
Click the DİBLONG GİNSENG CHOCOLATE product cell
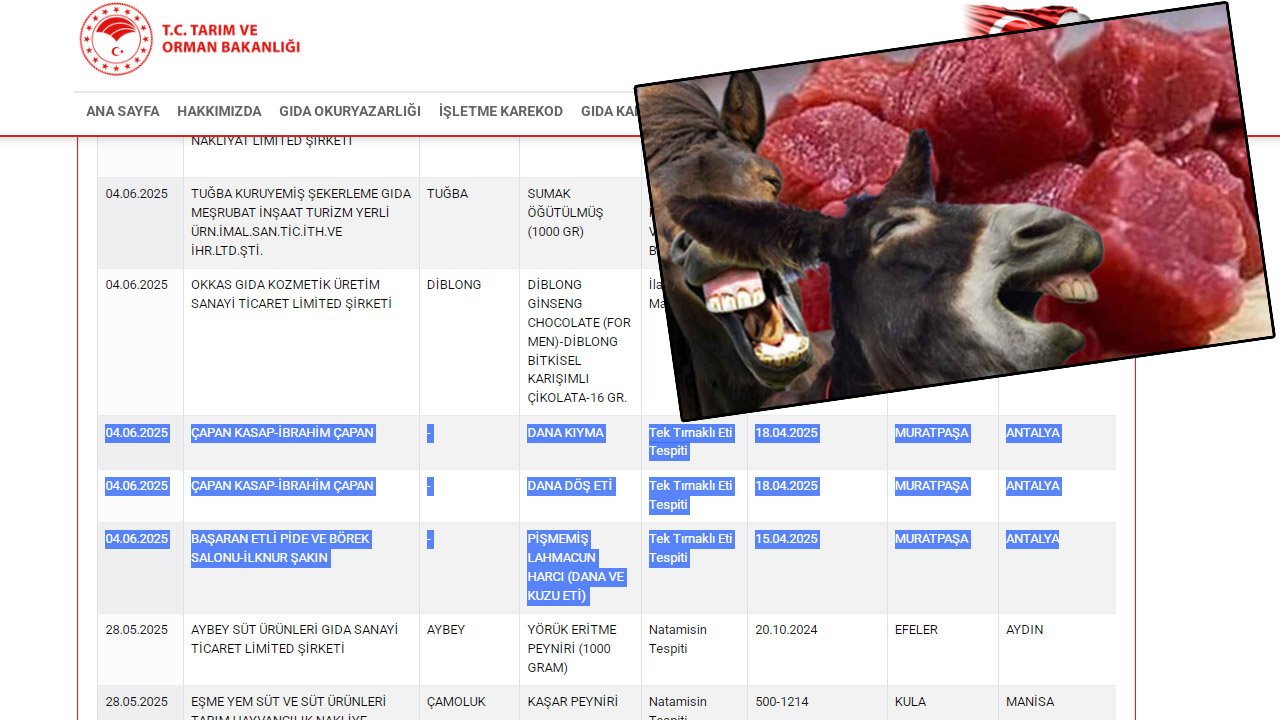coord(580,341)
